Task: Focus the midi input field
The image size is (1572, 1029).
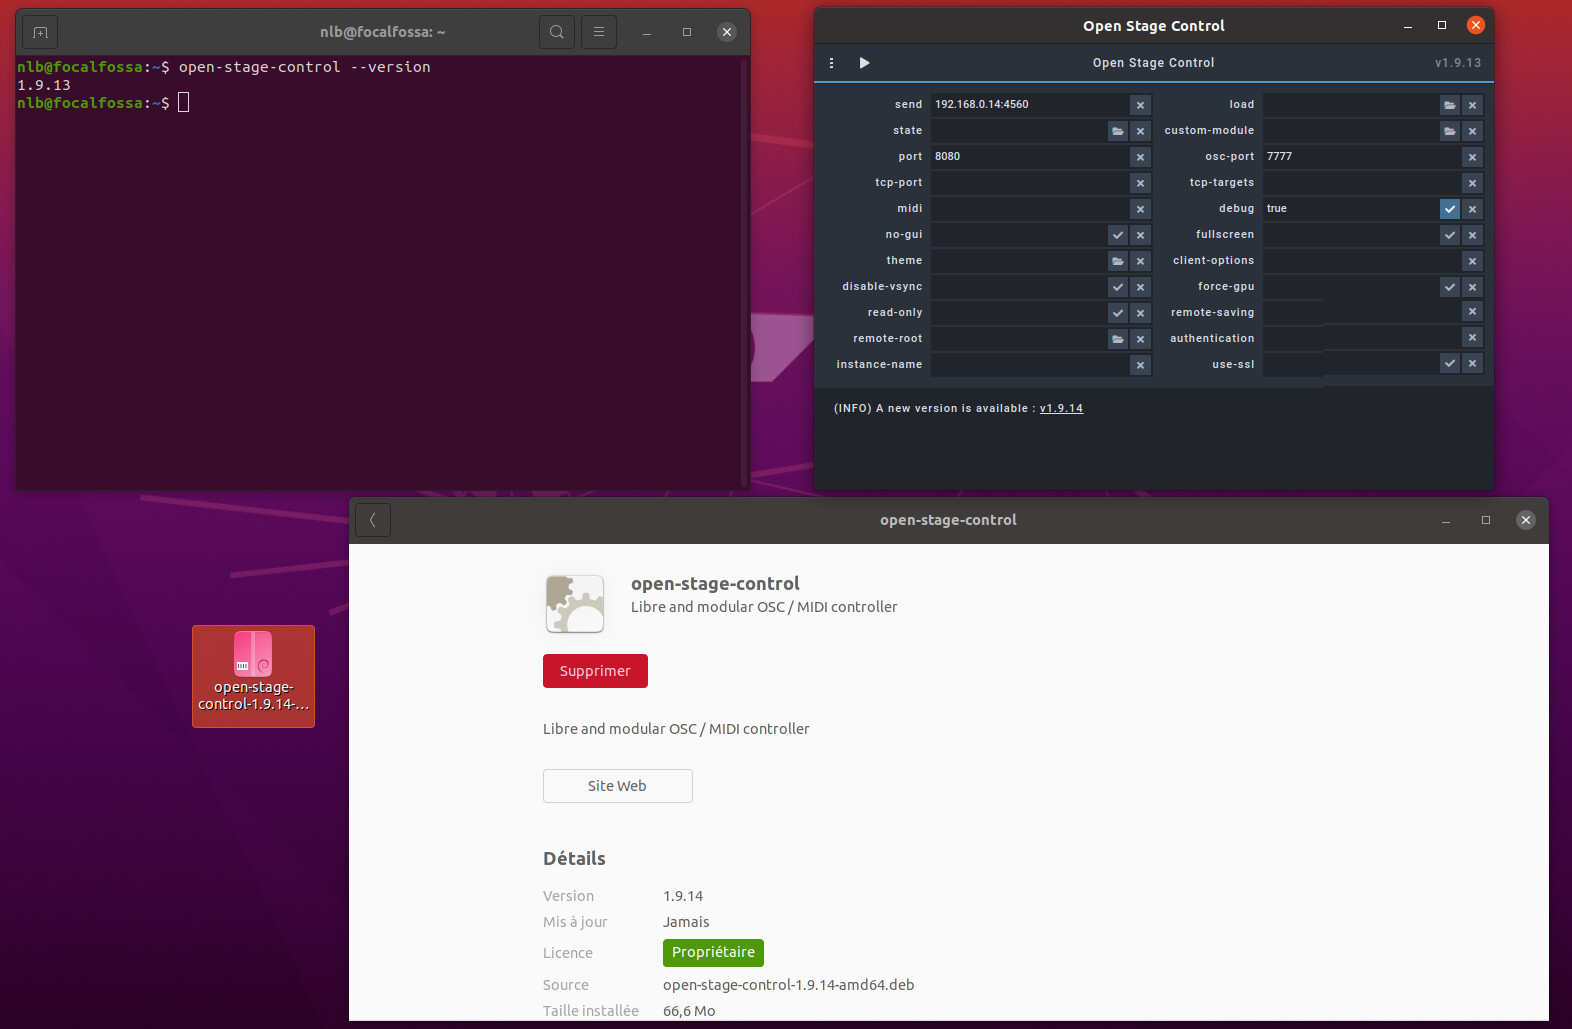Action: 1029,209
